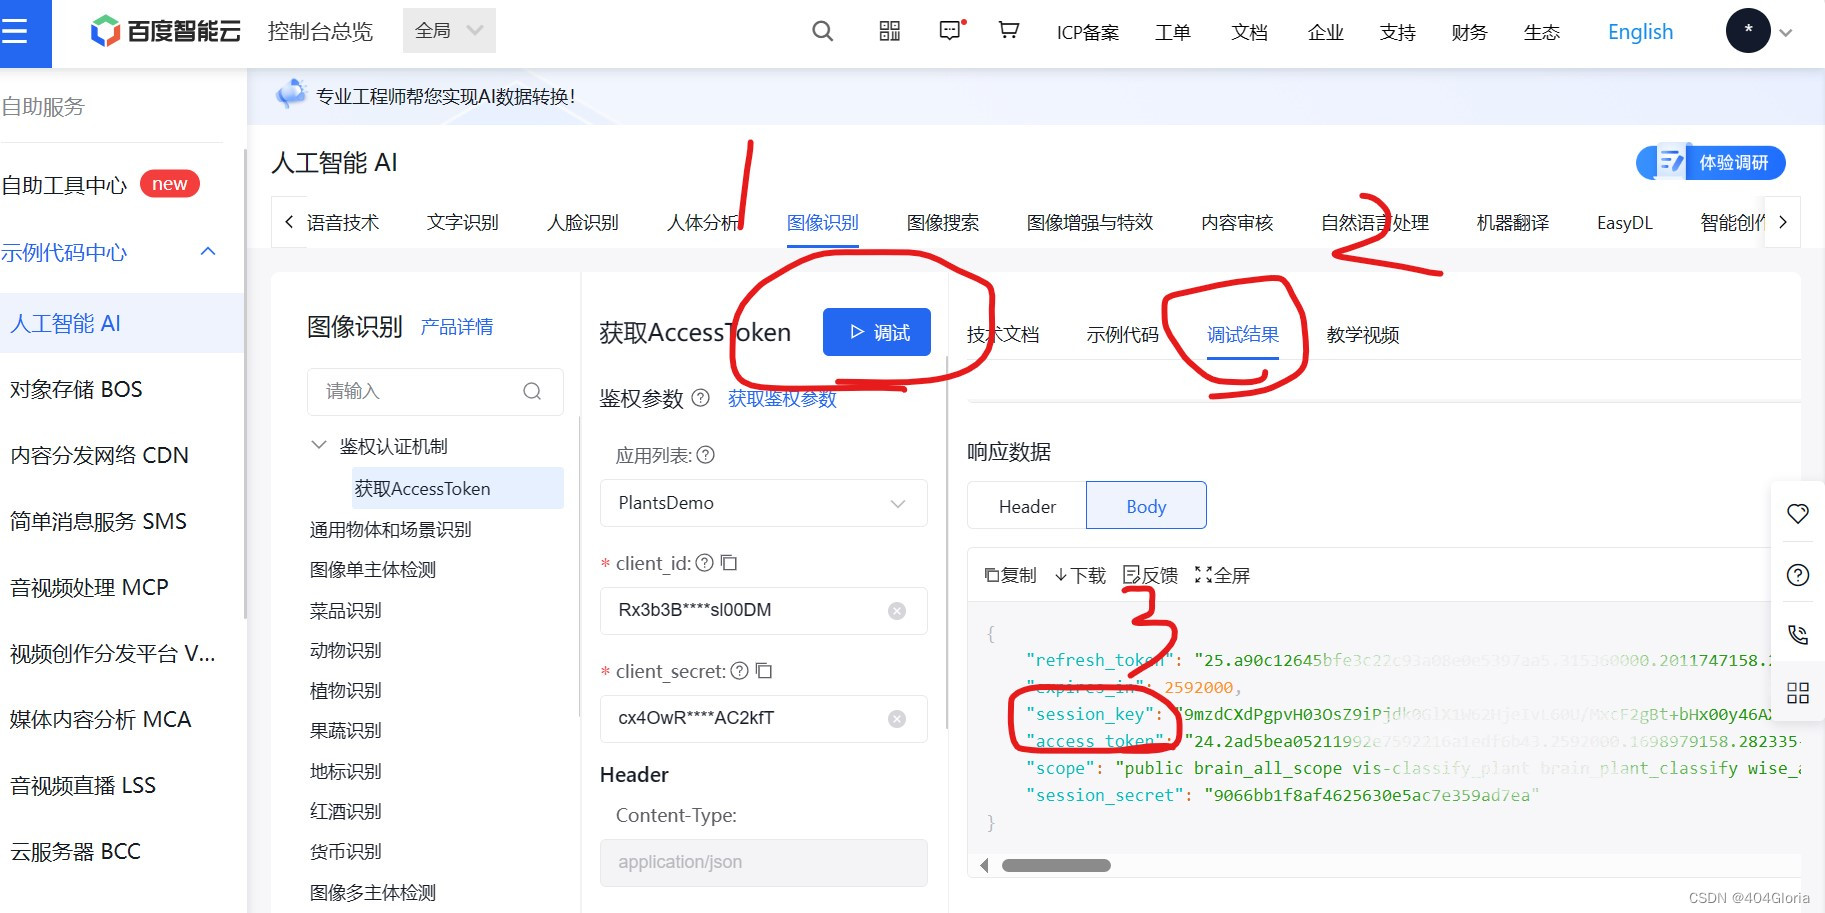Click search magnifier in 请输入 field

[532, 391]
